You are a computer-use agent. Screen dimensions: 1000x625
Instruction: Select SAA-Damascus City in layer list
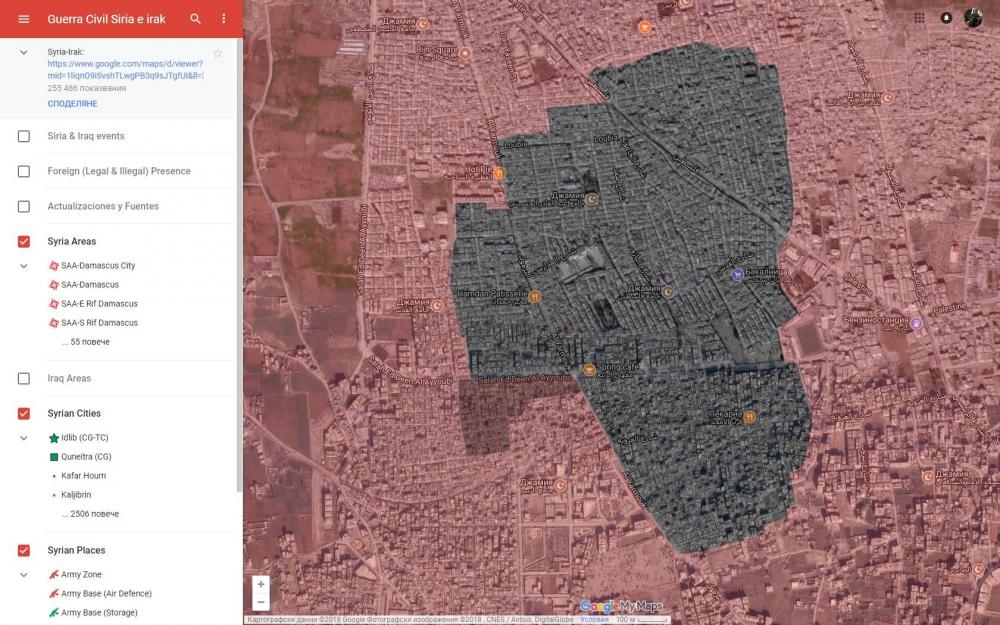pos(97,266)
